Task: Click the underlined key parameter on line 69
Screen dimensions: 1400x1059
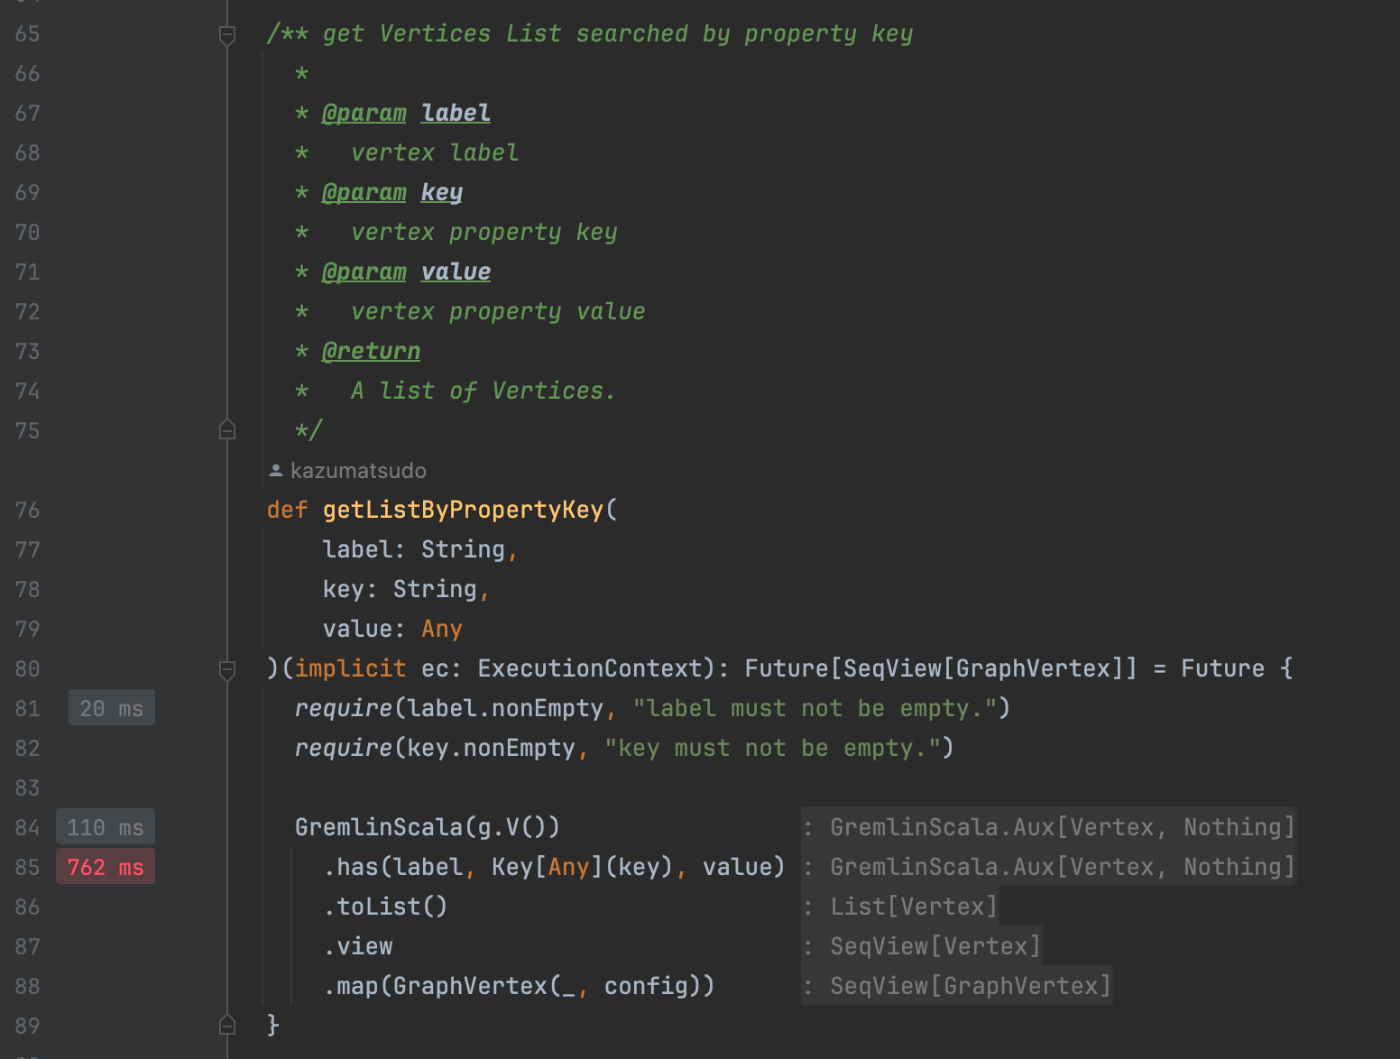Action: point(442,192)
